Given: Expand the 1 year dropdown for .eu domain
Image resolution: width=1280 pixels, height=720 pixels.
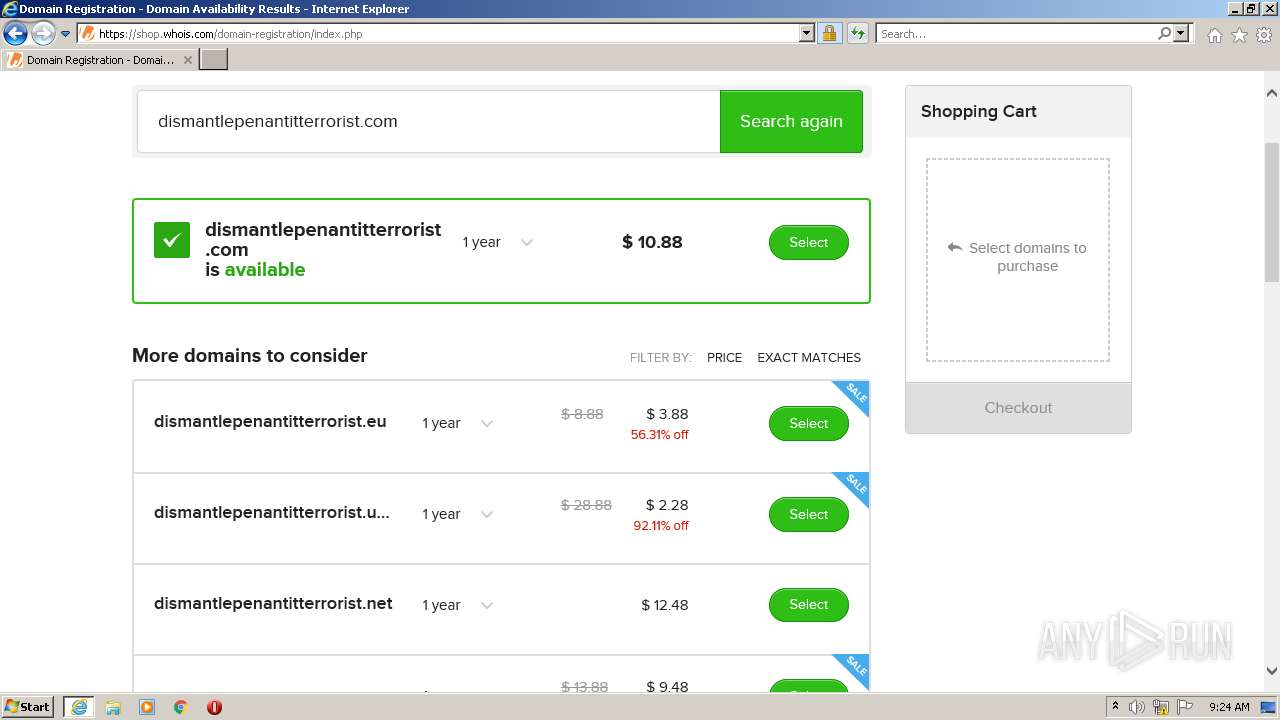Looking at the screenshot, I should point(458,423).
